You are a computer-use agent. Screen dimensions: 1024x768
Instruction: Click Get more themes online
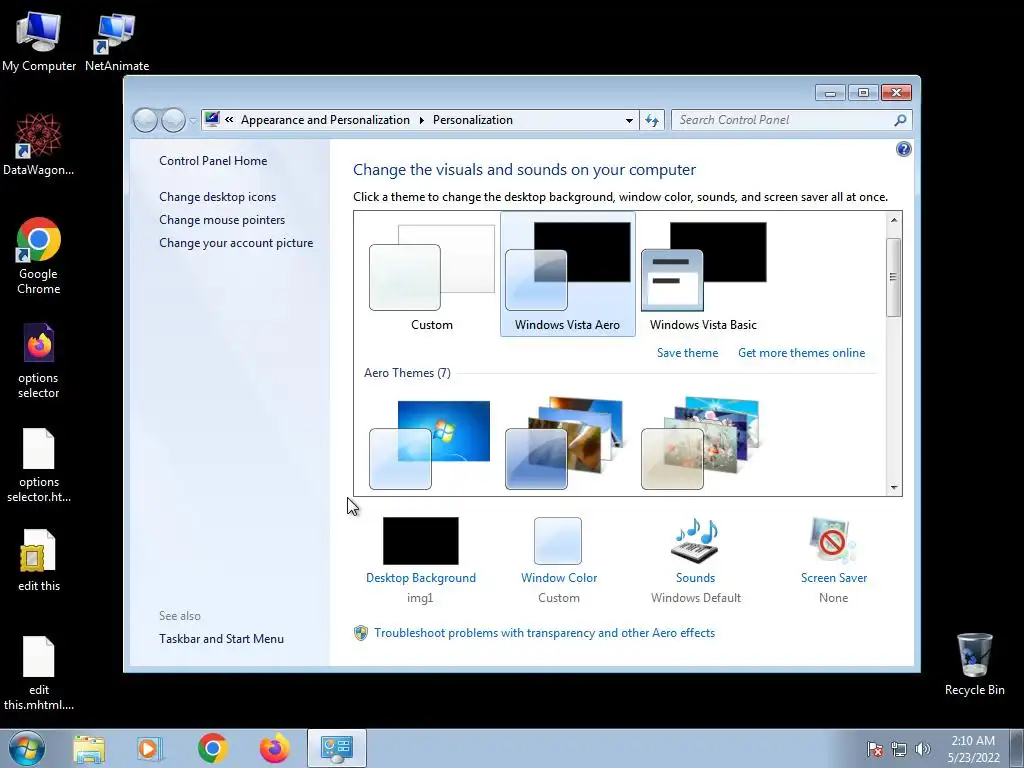coord(801,353)
